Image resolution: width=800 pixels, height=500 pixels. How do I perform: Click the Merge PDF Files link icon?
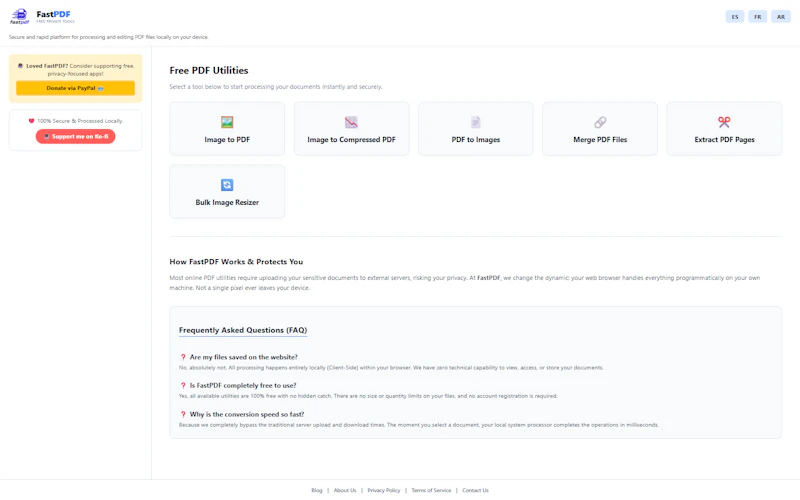[x=600, y=122]
